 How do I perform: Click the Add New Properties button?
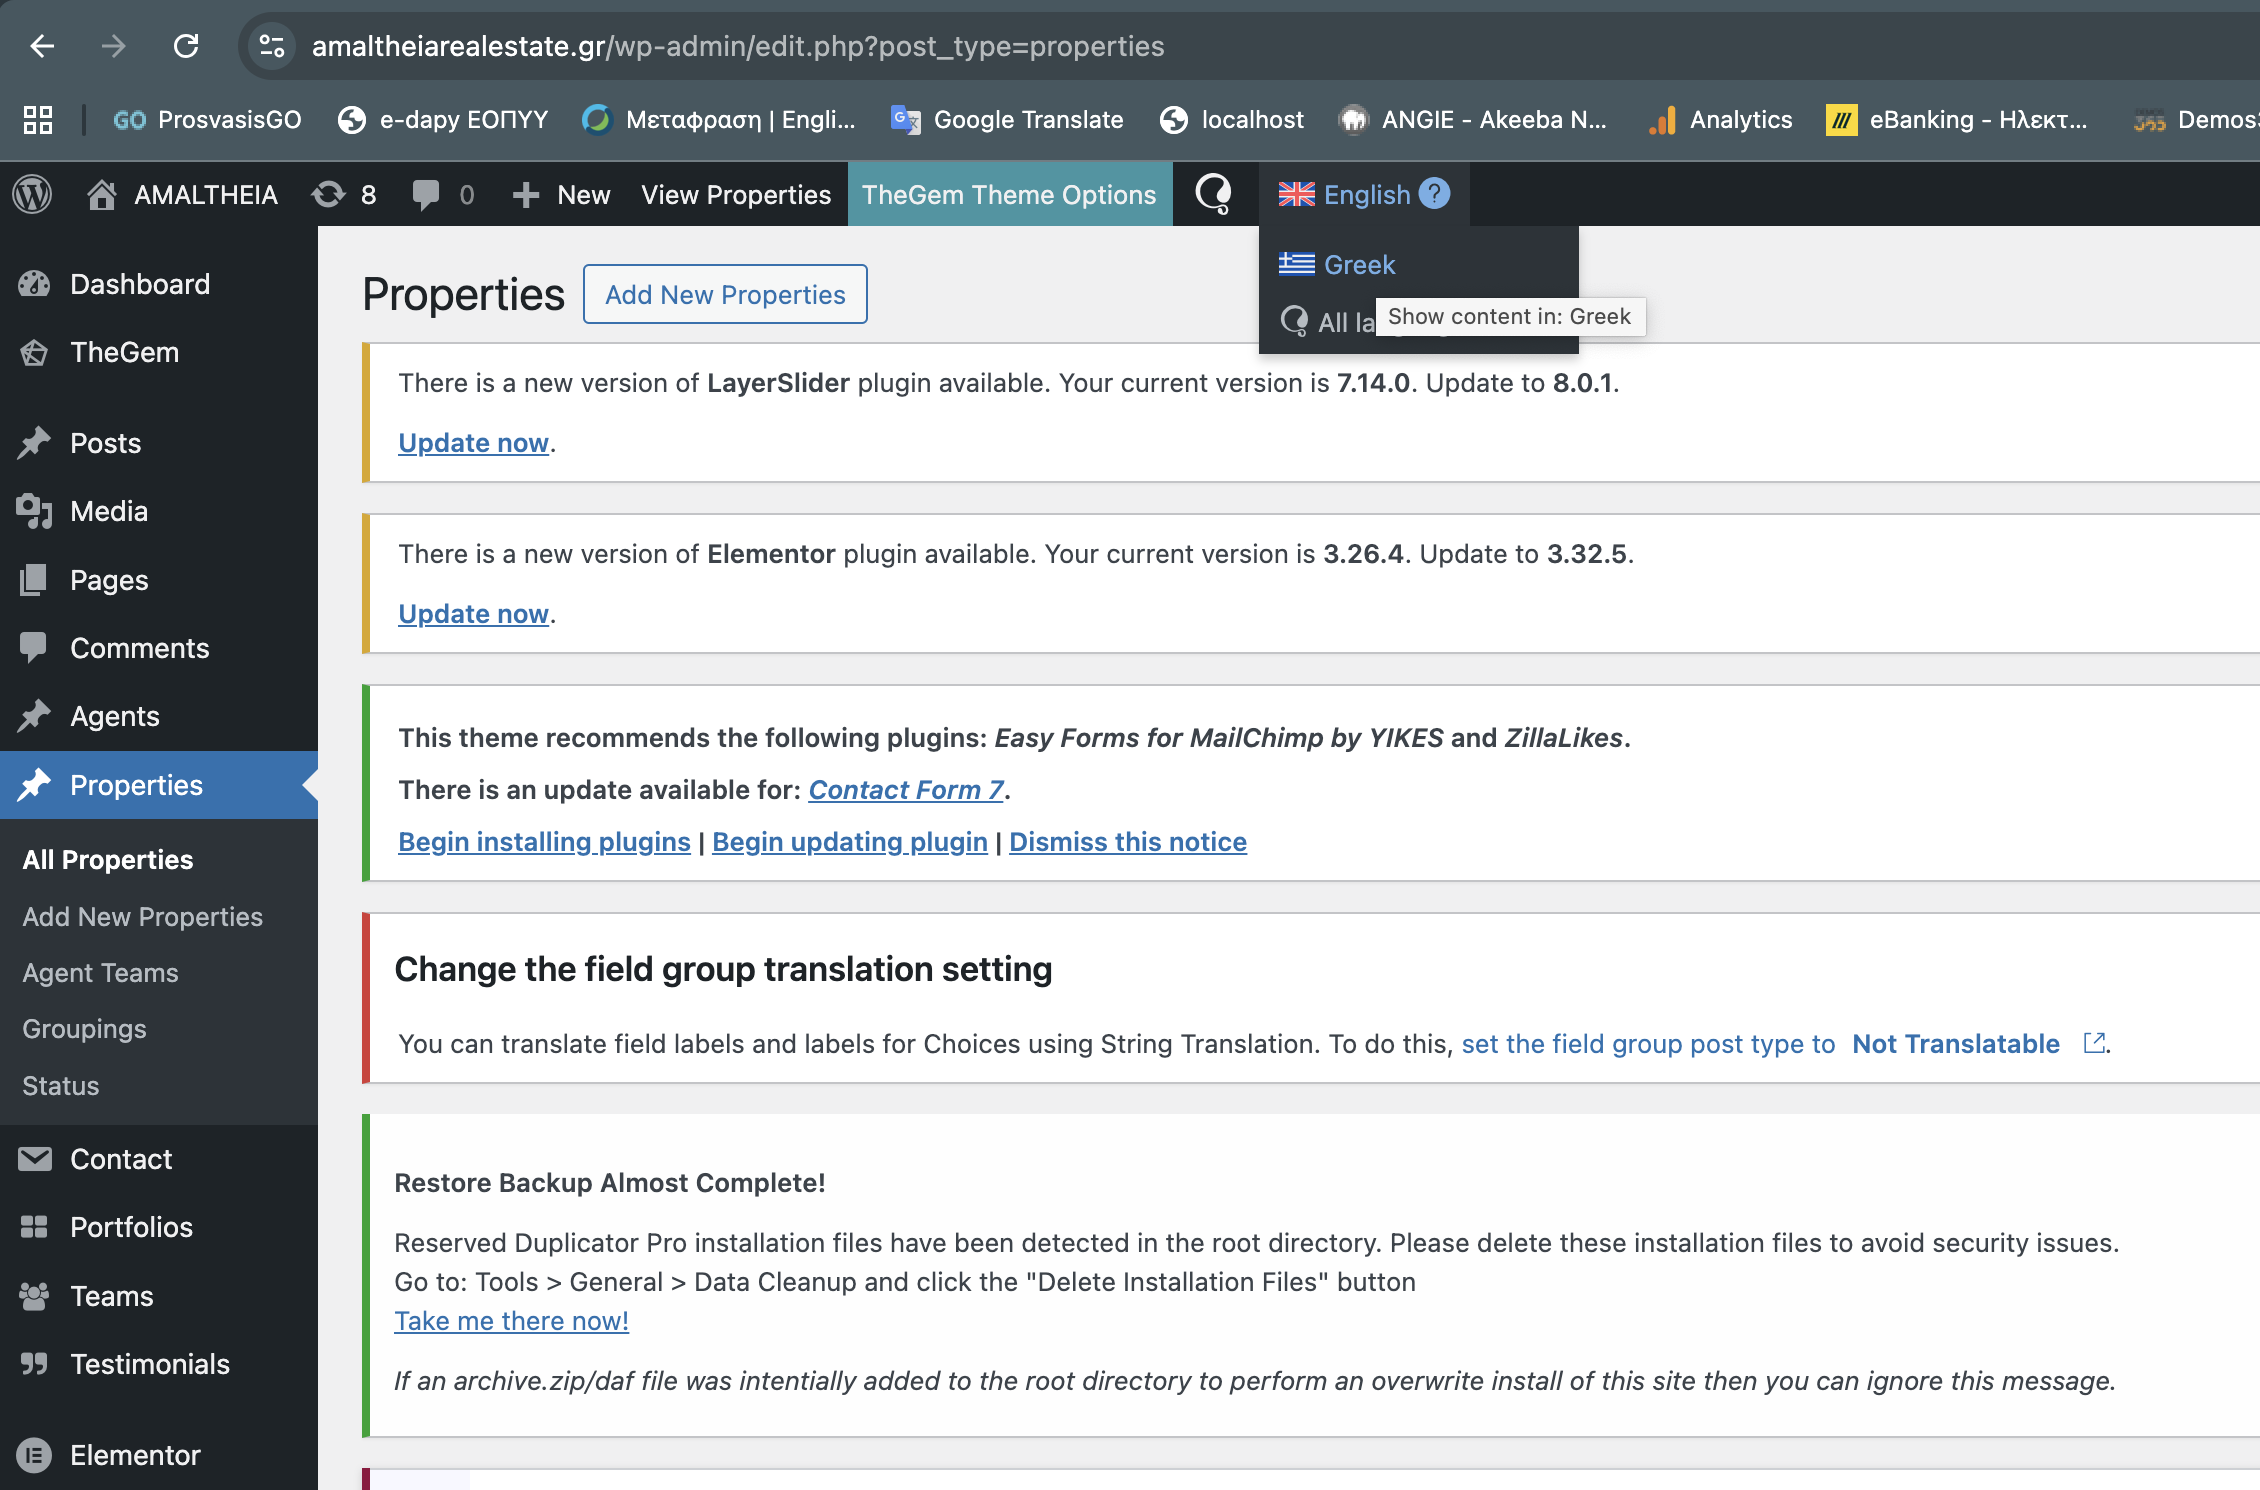(x=725, y=294)
